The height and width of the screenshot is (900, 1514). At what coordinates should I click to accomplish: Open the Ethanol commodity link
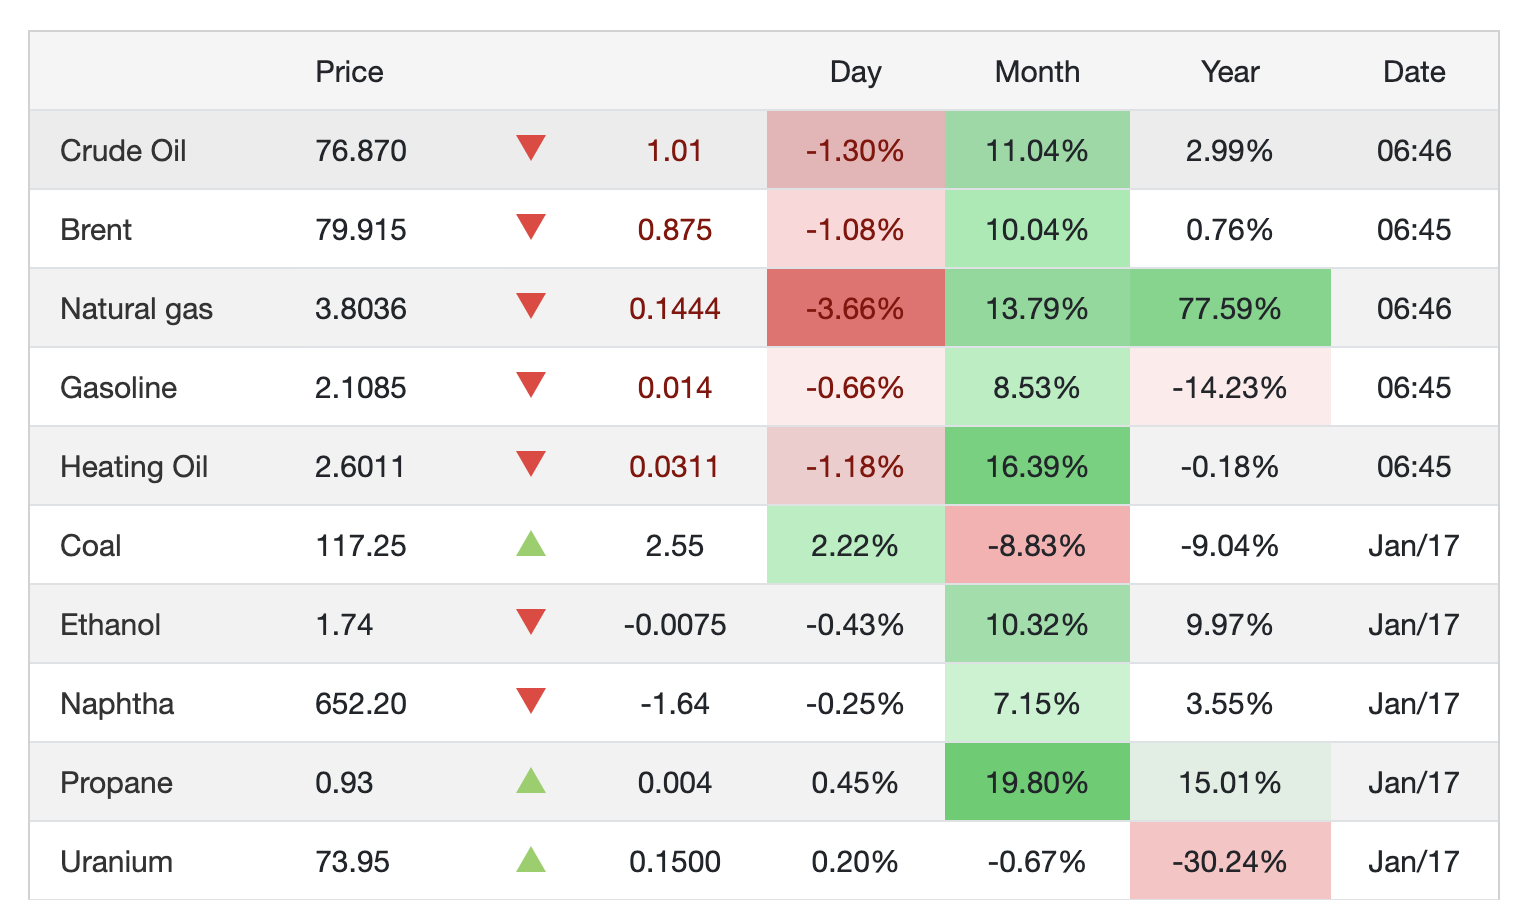click(x=110, y=625)
